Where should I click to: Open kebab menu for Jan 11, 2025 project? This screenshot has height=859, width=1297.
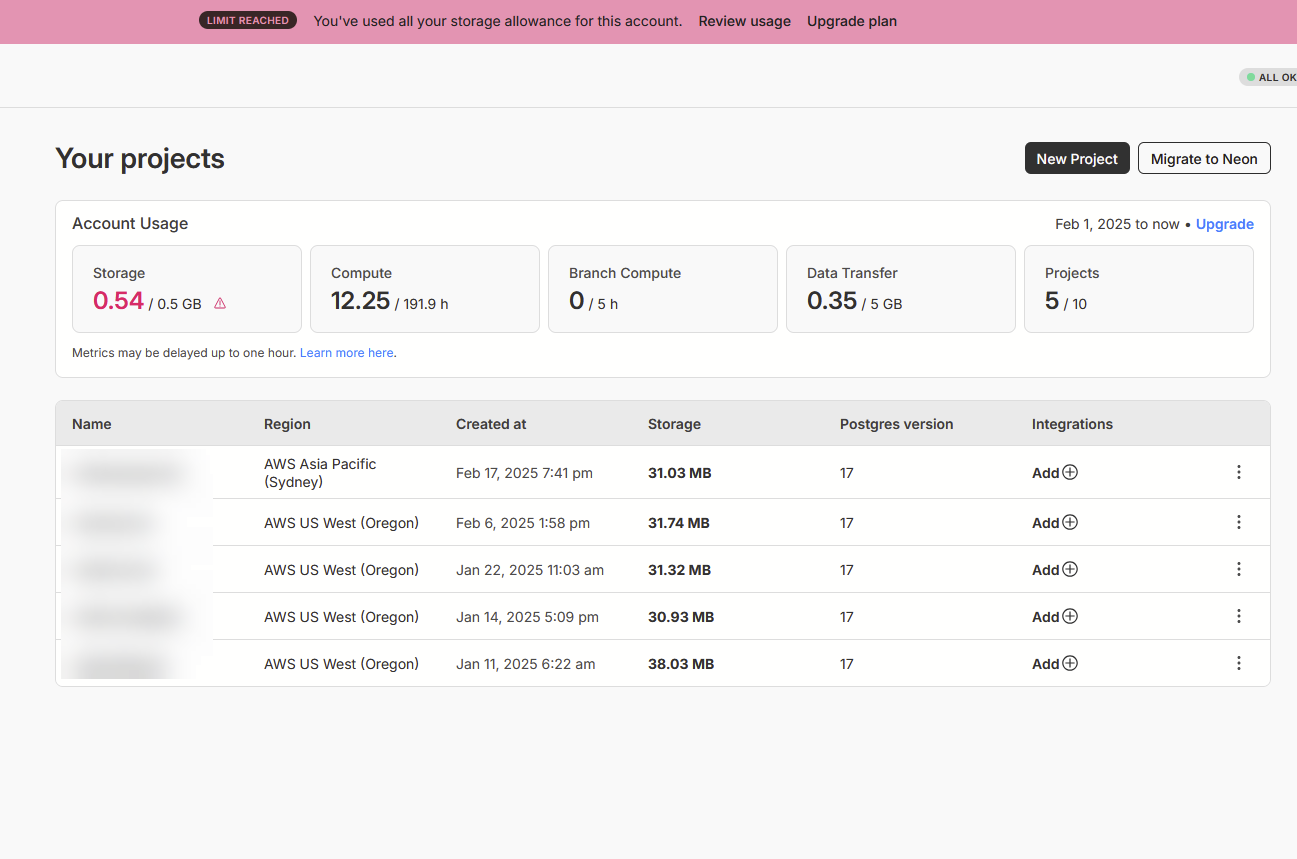tap(1239, 663)
